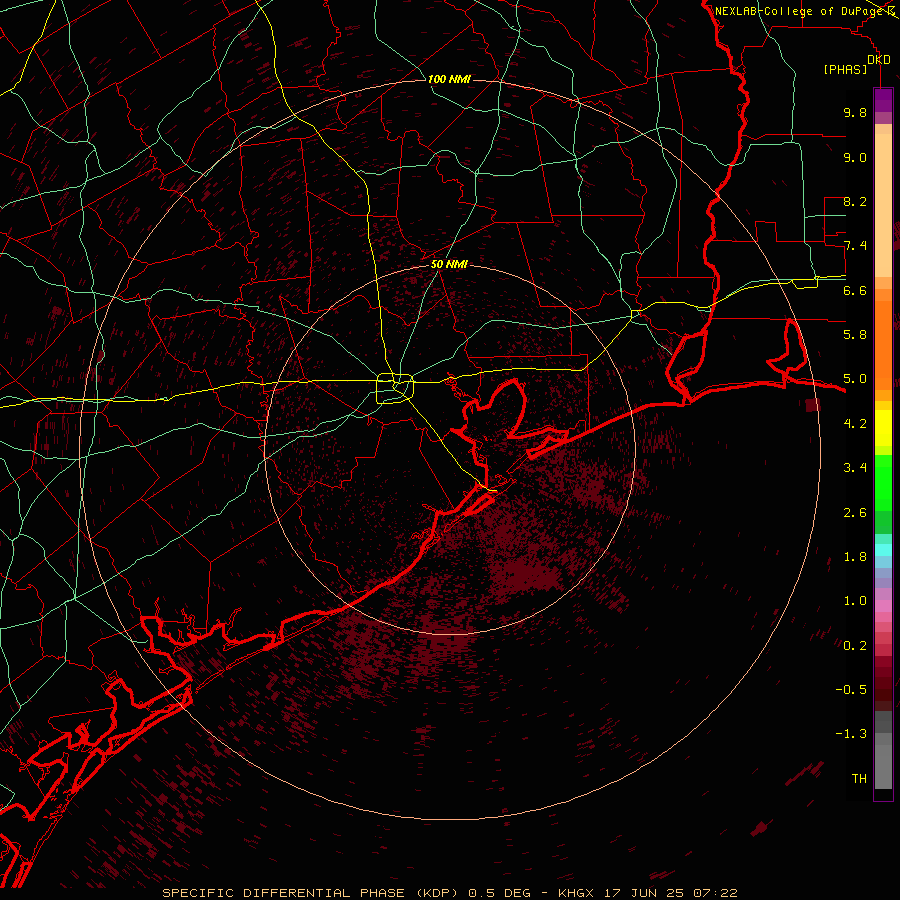900x900 pixels.
Task: Click the 07:22 time in the footer
Action: coord(715,893)
